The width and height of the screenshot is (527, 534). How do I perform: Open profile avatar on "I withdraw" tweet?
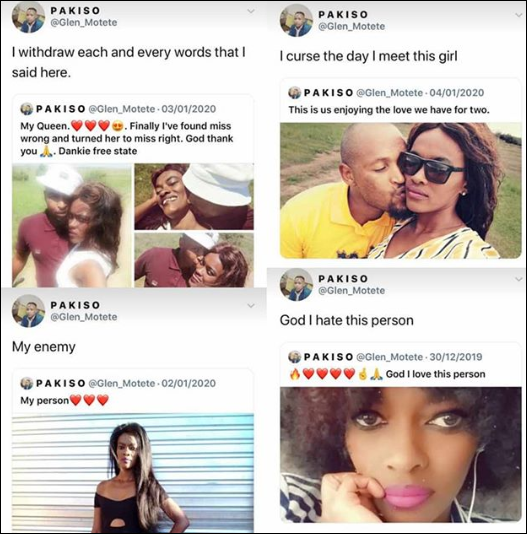(x=29, y=17)
